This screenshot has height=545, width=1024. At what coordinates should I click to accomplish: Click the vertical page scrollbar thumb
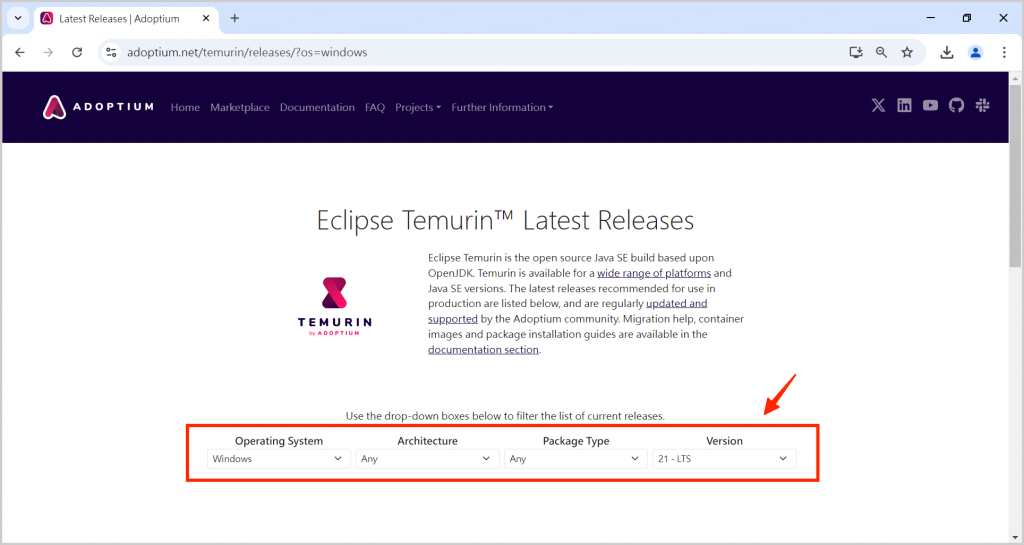pyautogui.click(x=1014, y=176)
